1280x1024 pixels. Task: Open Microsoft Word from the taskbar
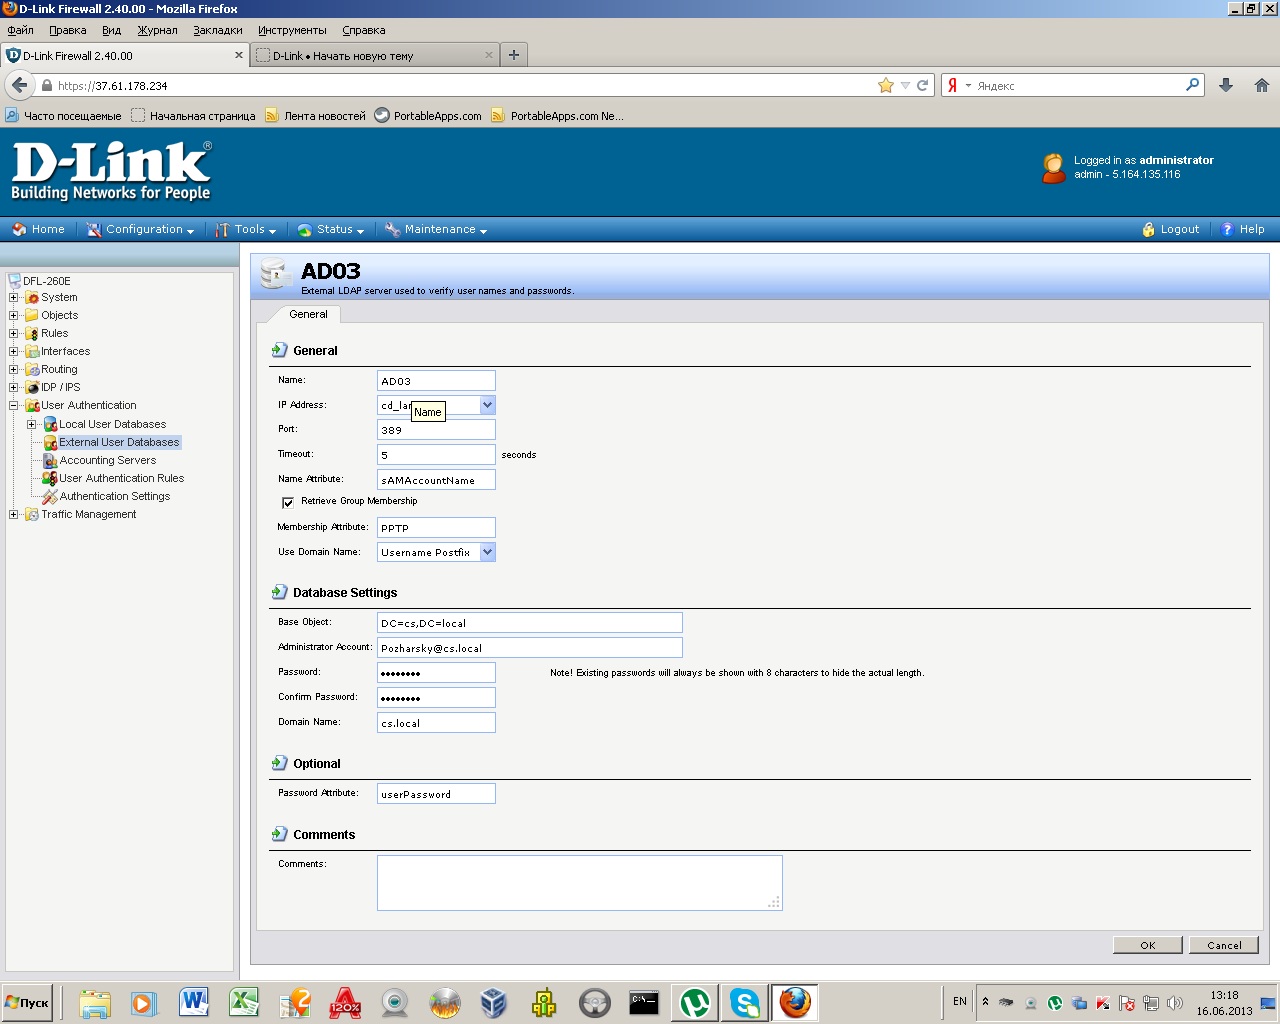[194, 1002]
